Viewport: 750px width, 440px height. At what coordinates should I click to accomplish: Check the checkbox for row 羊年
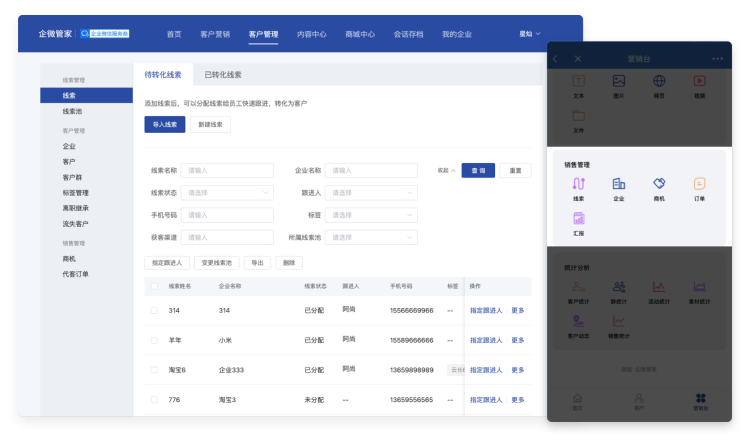click(x=154, y=340)
